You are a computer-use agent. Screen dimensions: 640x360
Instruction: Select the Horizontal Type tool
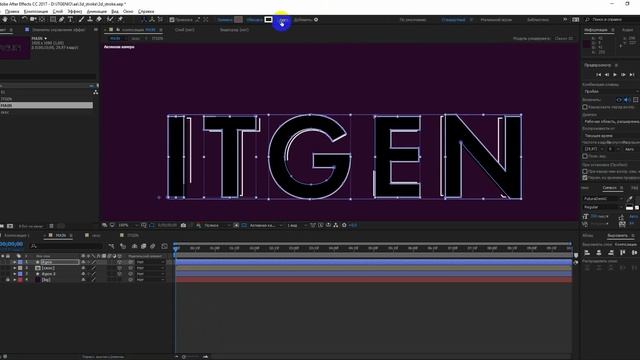point(70,20)
